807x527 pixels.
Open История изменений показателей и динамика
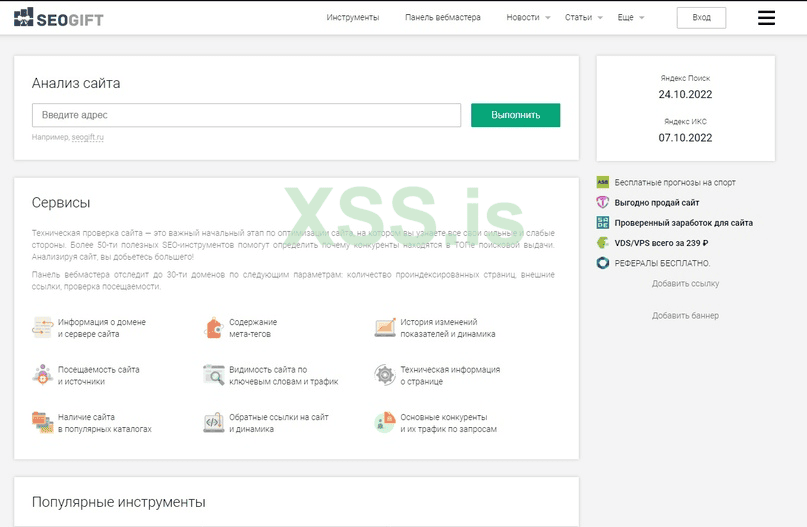448,328
